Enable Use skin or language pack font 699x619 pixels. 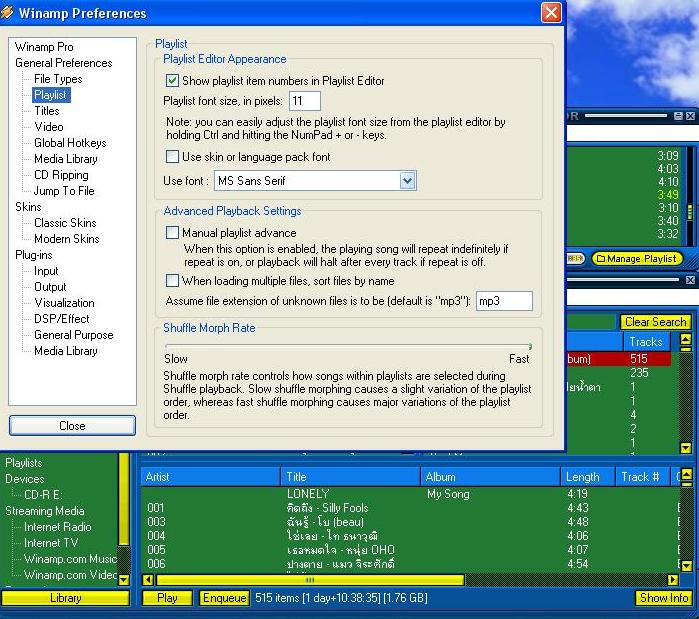click(x=172, y=156)
